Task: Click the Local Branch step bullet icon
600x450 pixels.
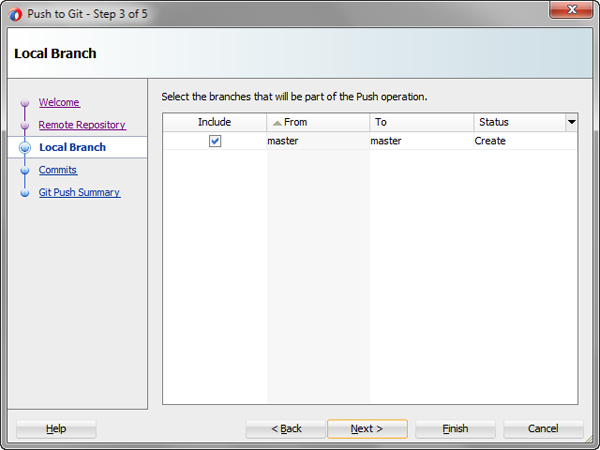Action: tap(24, 148)
